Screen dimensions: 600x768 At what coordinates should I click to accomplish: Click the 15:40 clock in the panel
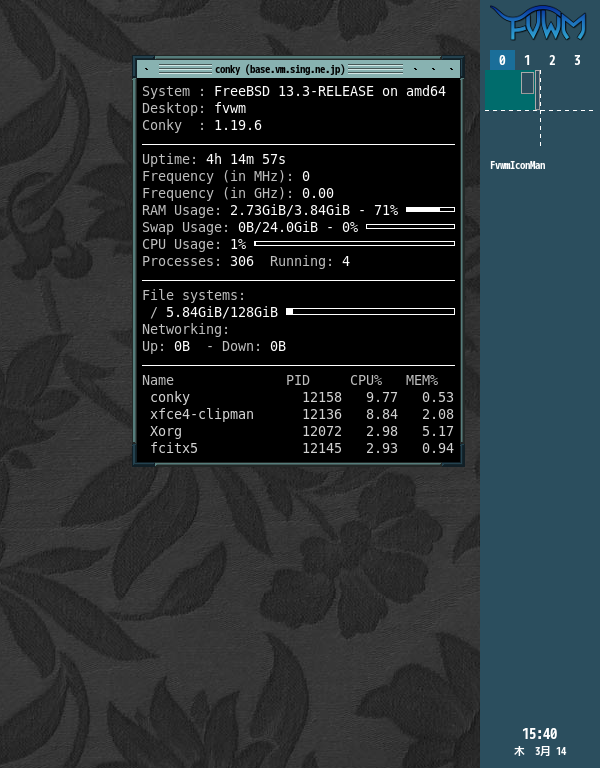[x=539, y=734]
